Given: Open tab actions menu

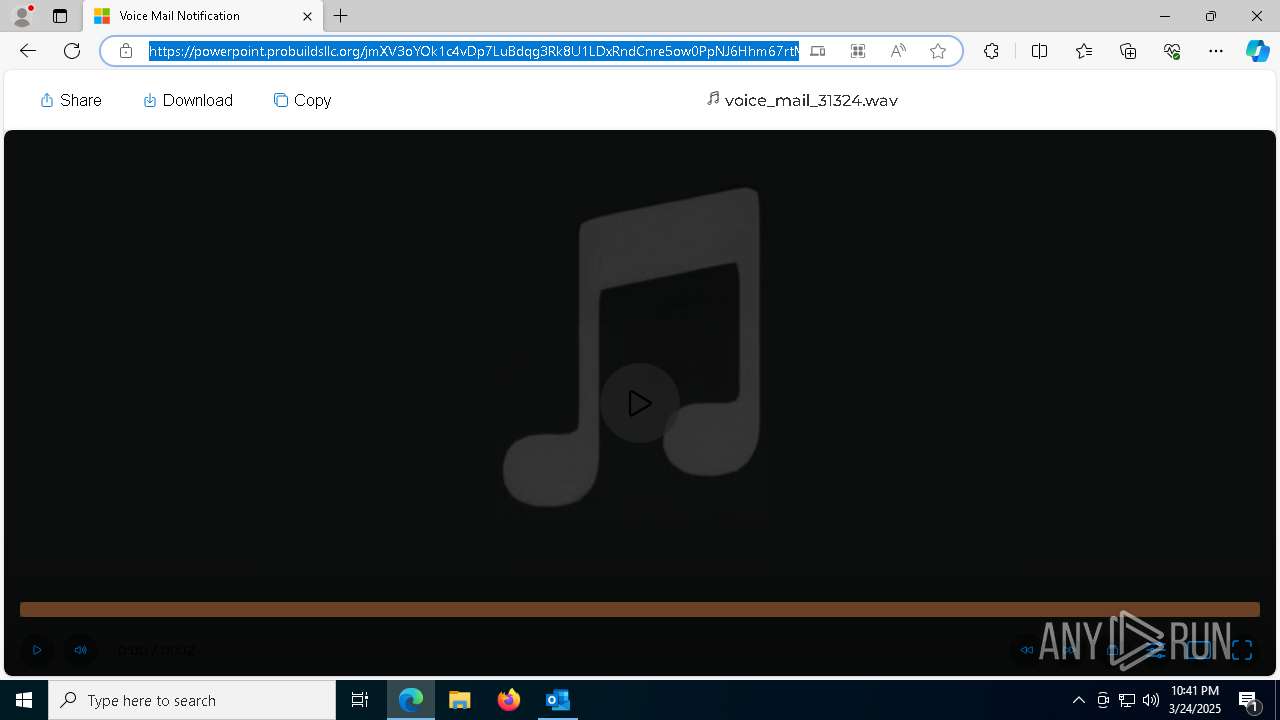Looking at the screenshot, I should pos(60,16).
